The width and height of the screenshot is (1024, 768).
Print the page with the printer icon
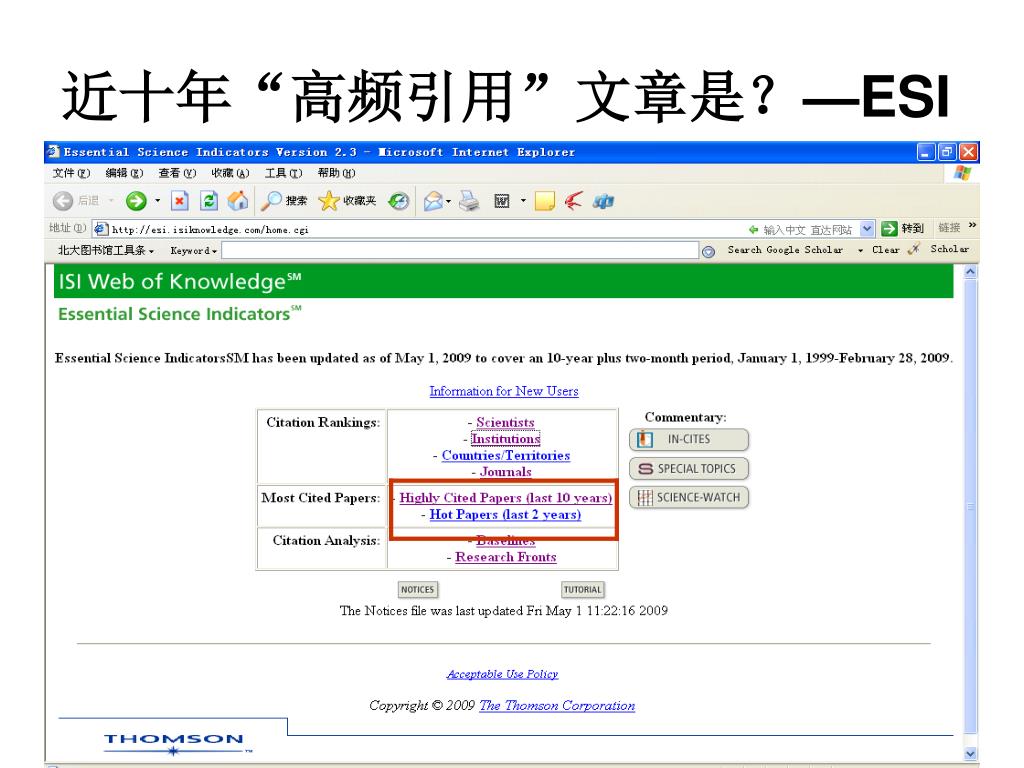coord(469,201)
